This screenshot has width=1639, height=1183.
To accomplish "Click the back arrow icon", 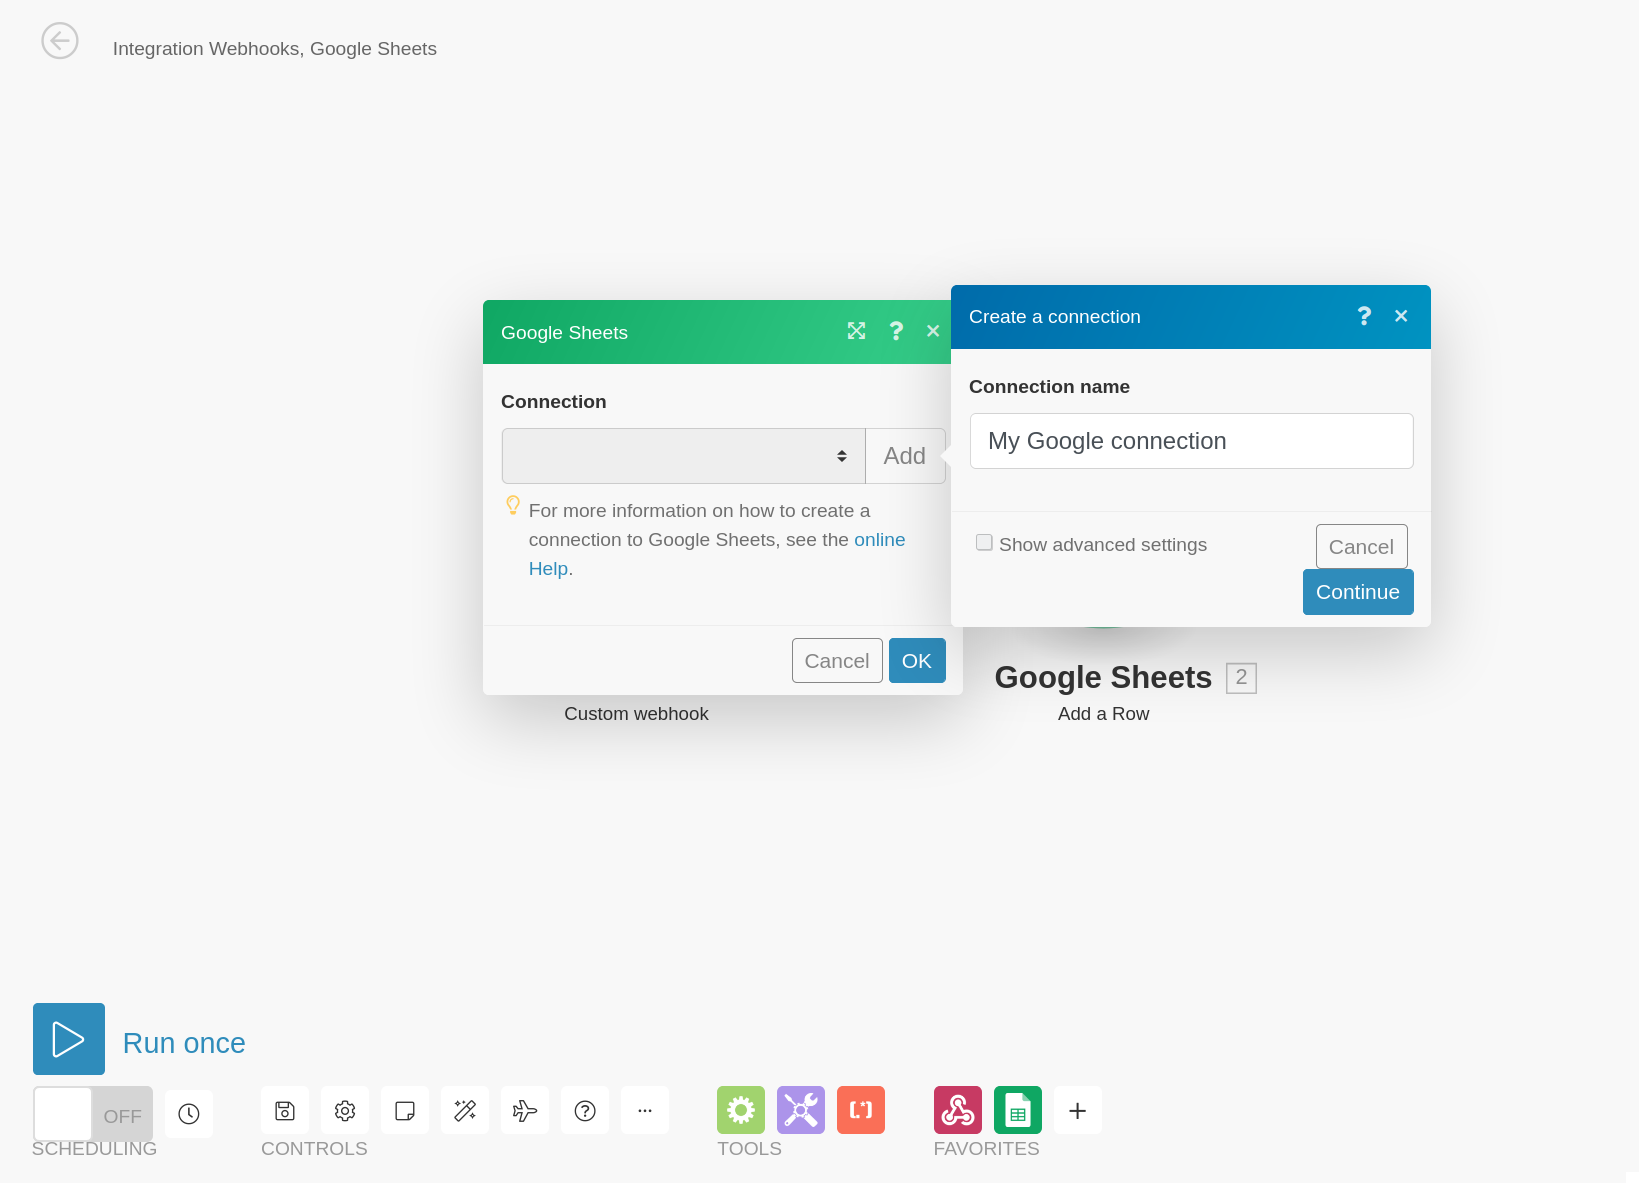I will point(60,41).
